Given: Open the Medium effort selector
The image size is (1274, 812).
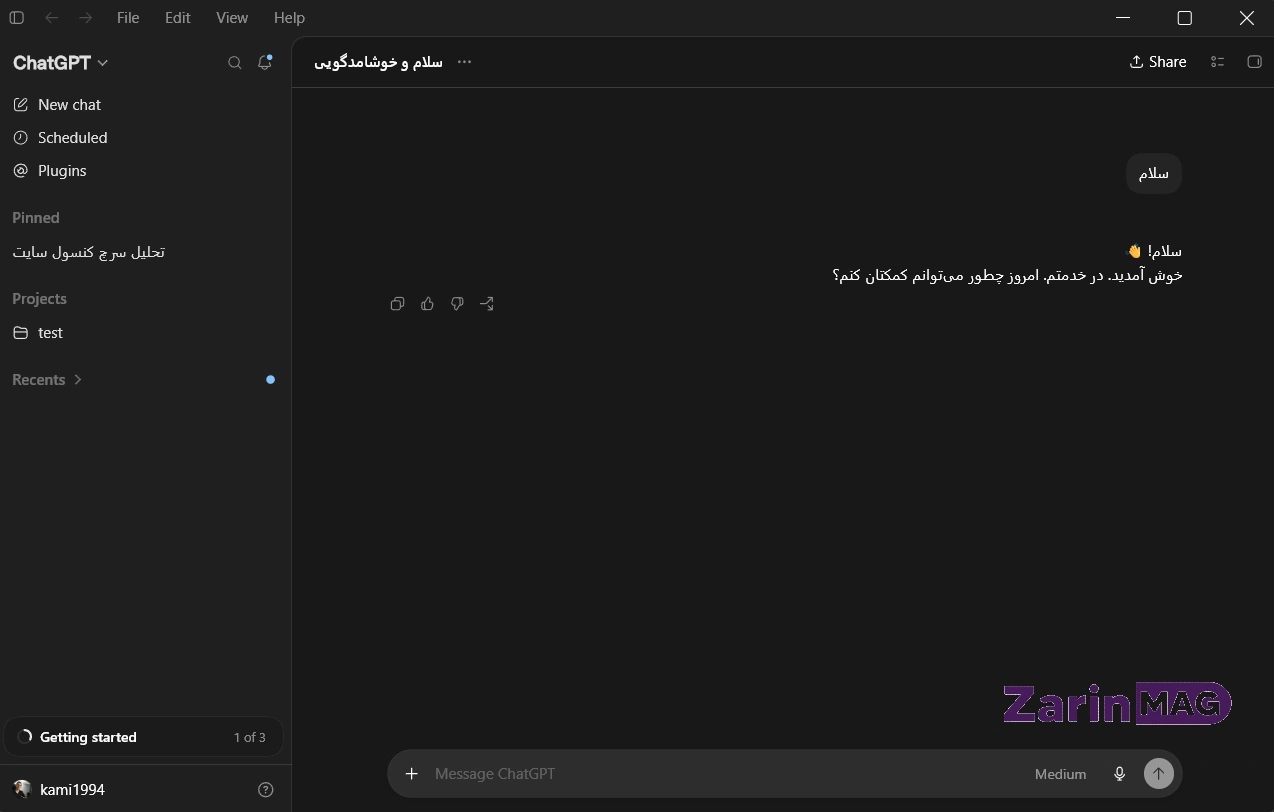Looking at the screenshot, I should pyautogui.click(x=1060, y=774).
